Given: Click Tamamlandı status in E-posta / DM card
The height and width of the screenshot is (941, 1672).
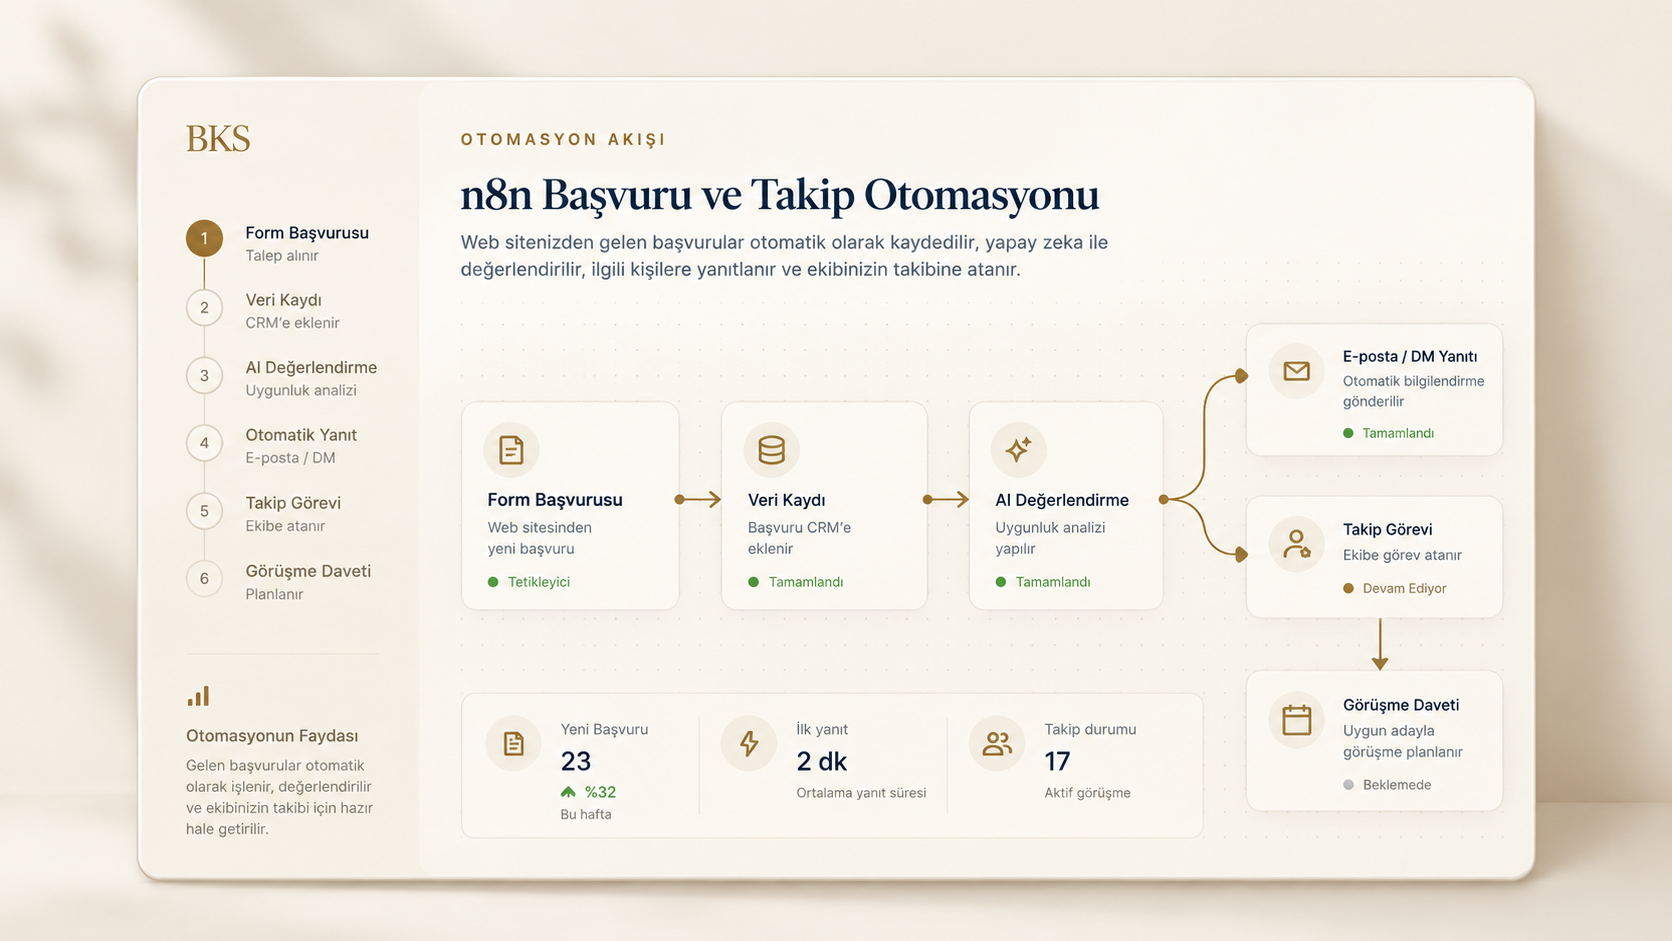Looking at the screenshot, I should pos(1398,433).
